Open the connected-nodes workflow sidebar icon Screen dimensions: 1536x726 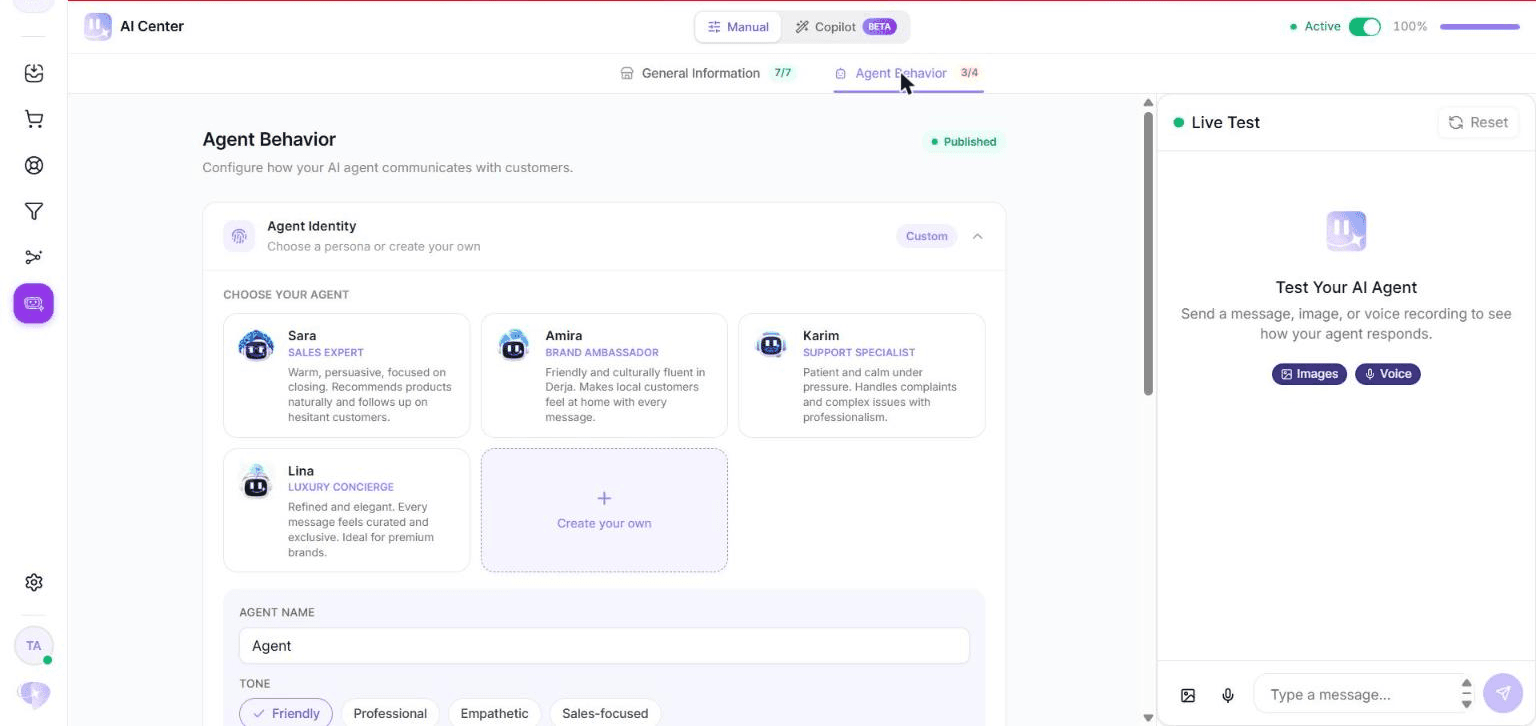click(x=34, y=257)
